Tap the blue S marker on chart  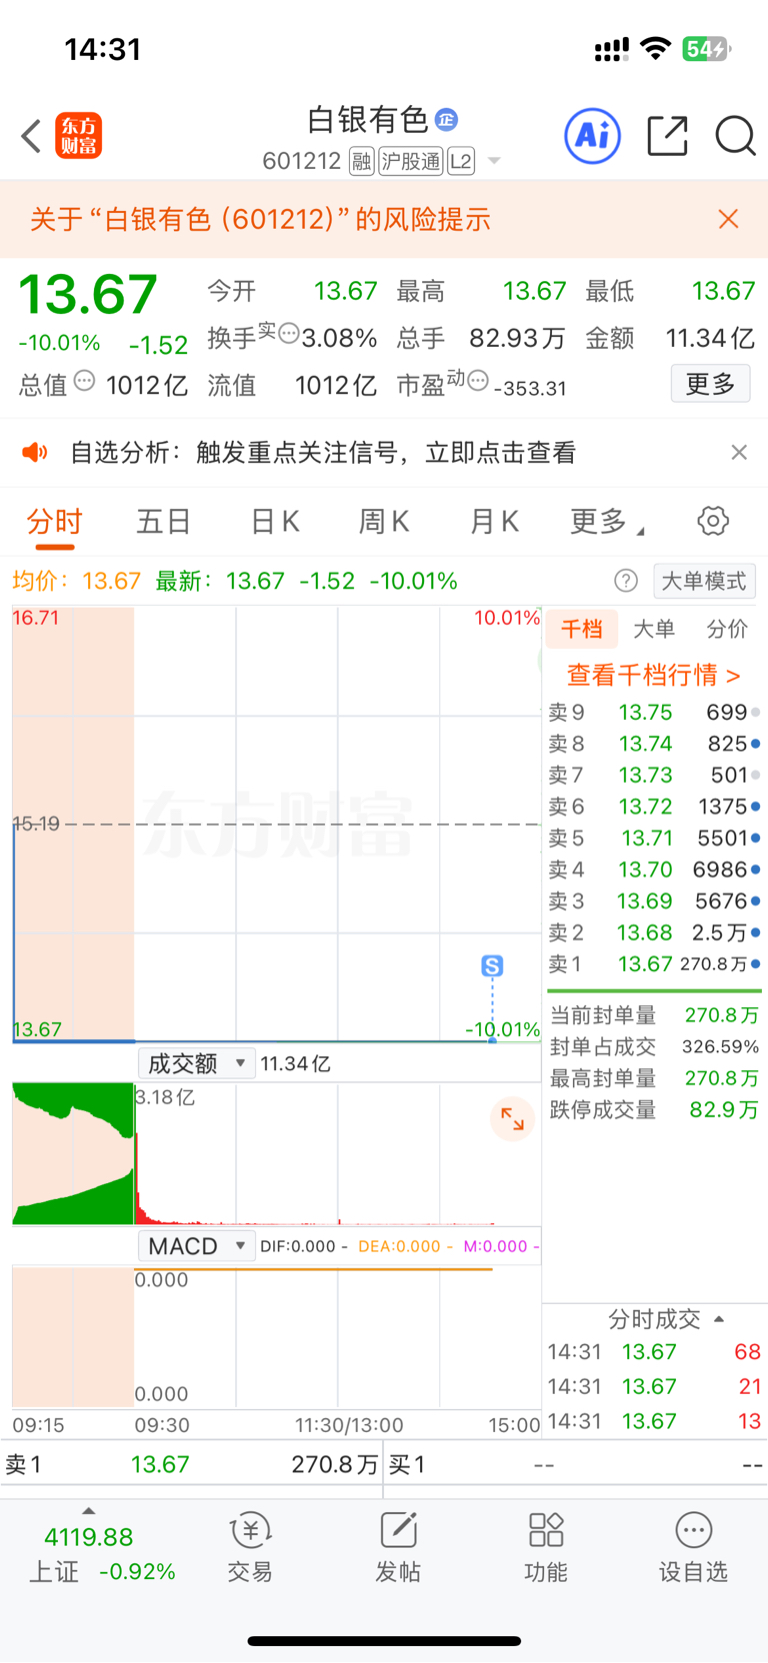492,966
